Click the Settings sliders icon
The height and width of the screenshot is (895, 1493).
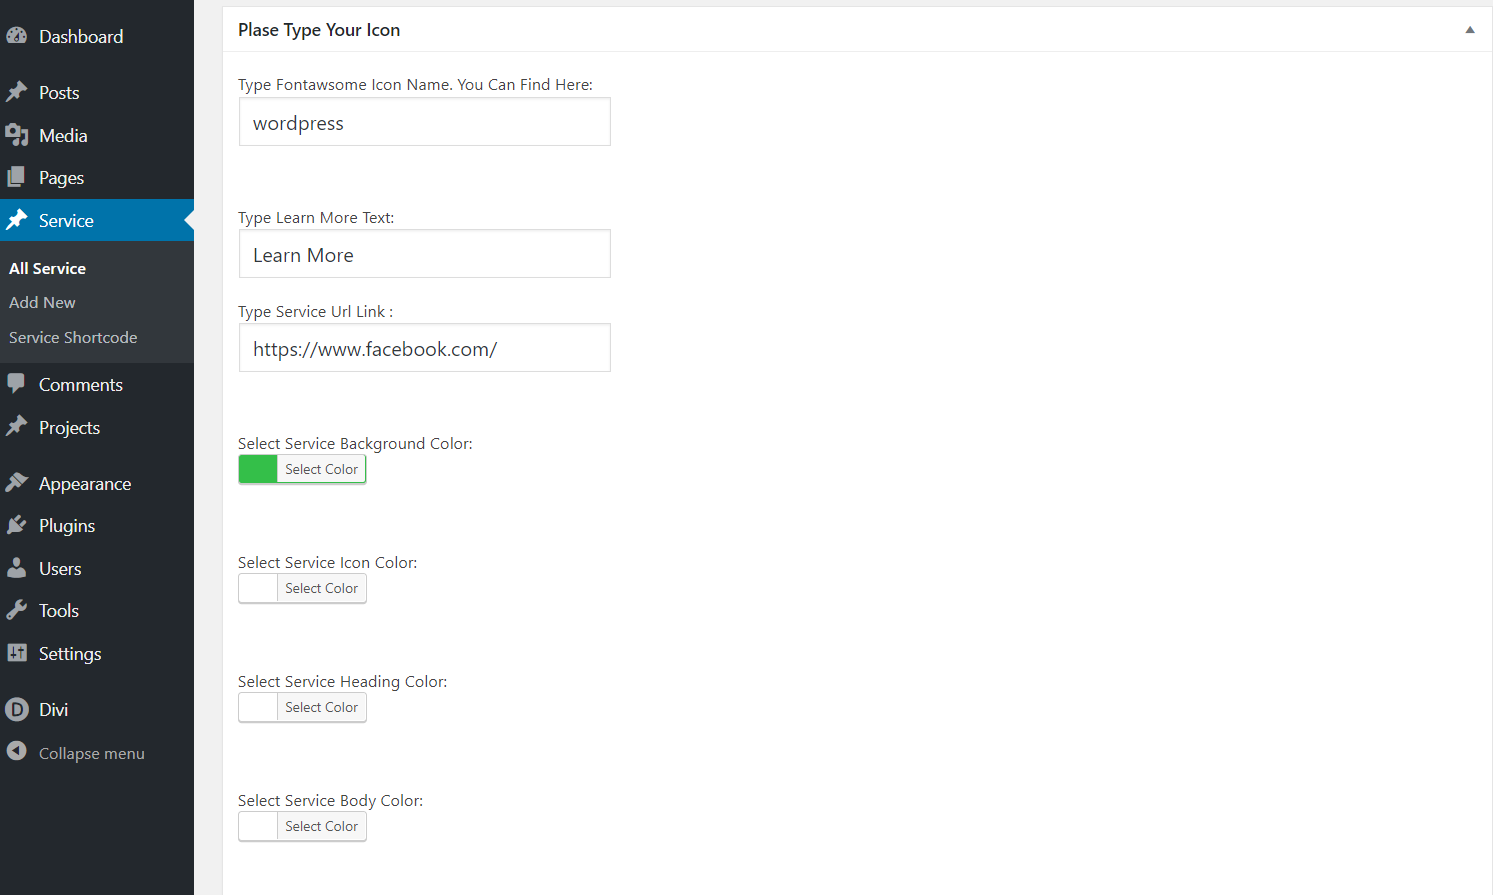[x=17, y=653]
